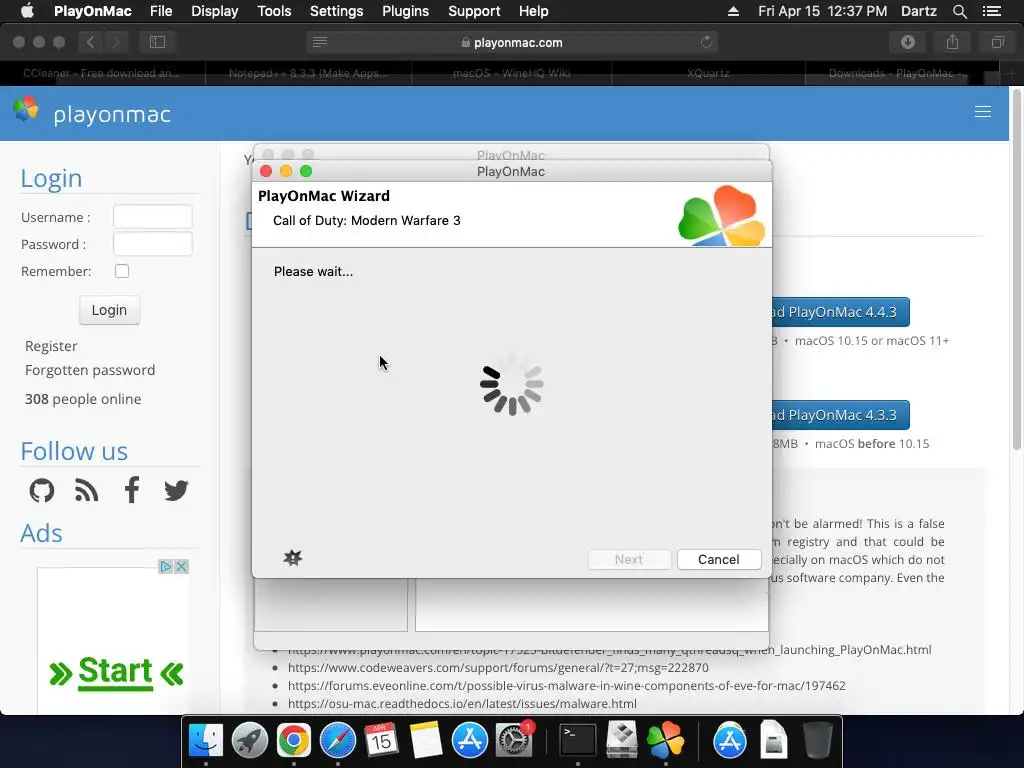Toggle the Safari sidebar

(x=157, y=42)
